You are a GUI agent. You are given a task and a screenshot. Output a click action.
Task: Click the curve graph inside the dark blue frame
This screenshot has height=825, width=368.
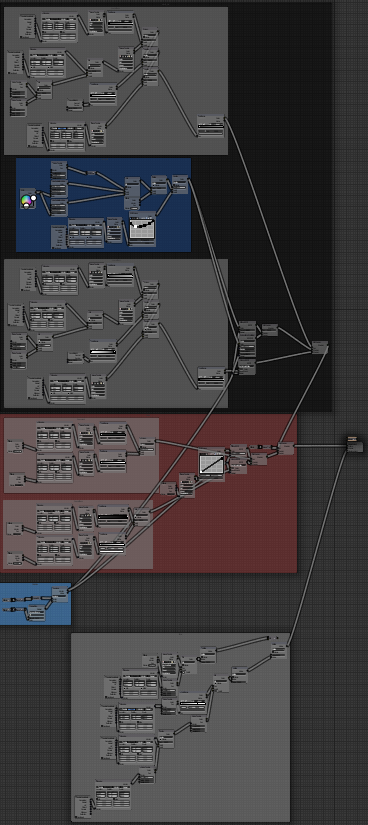[143, 229]
